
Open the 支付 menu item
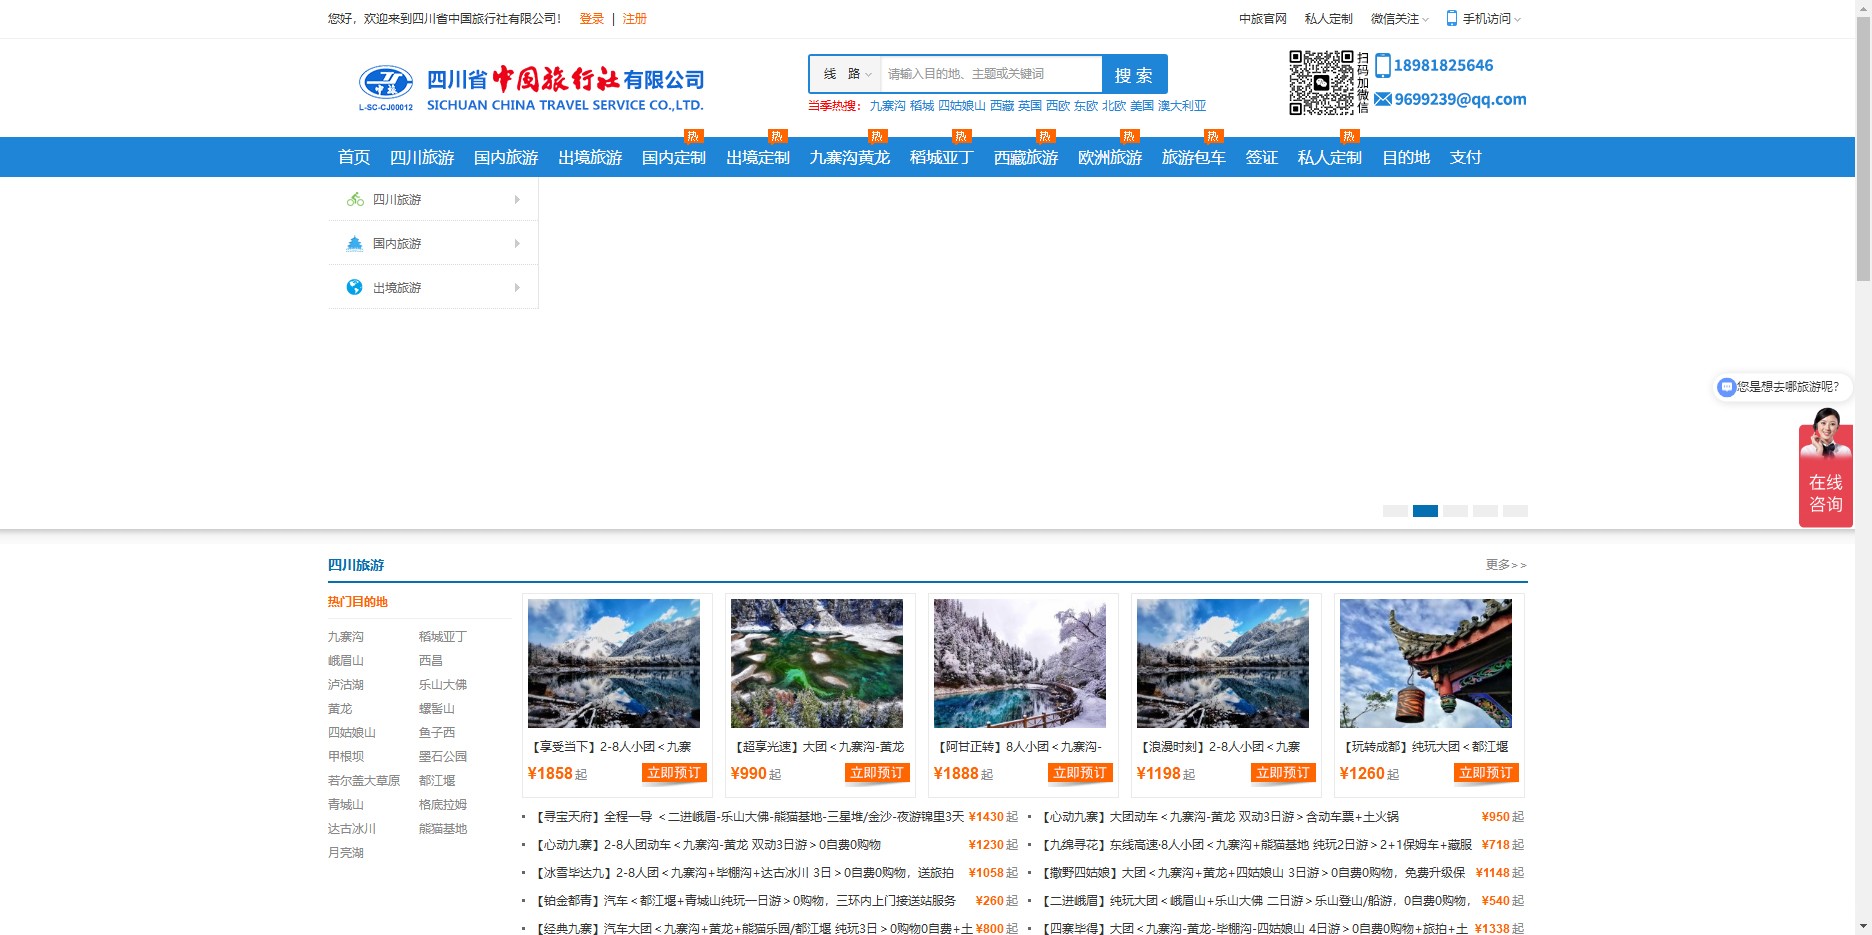1466,157
